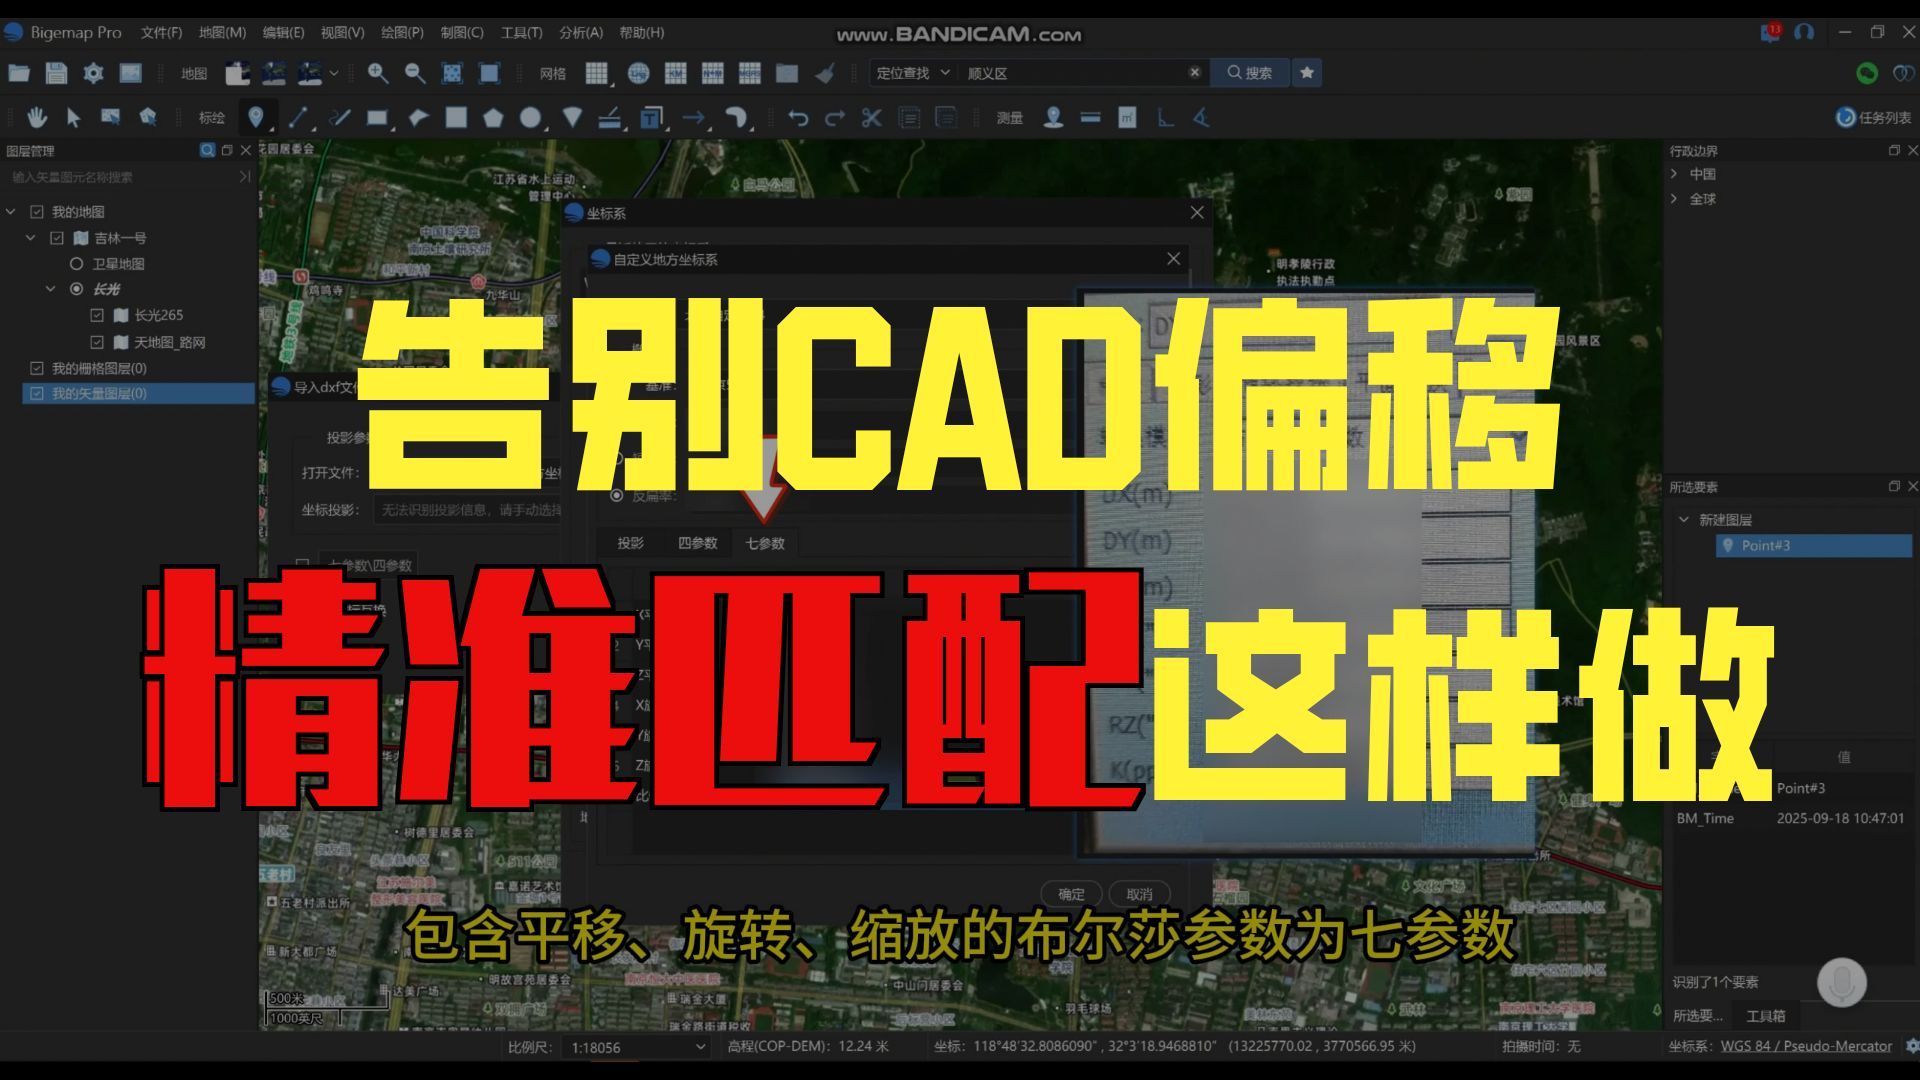Click 确定 in coordinate dialog

click(1071, 894)
